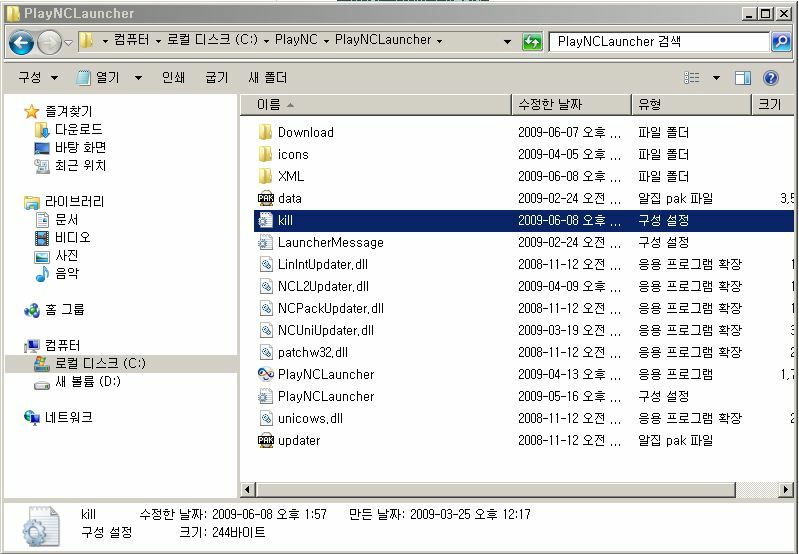Select the data pak file icon
This screenshot has width=799, height=554.
pyautogui.click(x=265, y=198)
